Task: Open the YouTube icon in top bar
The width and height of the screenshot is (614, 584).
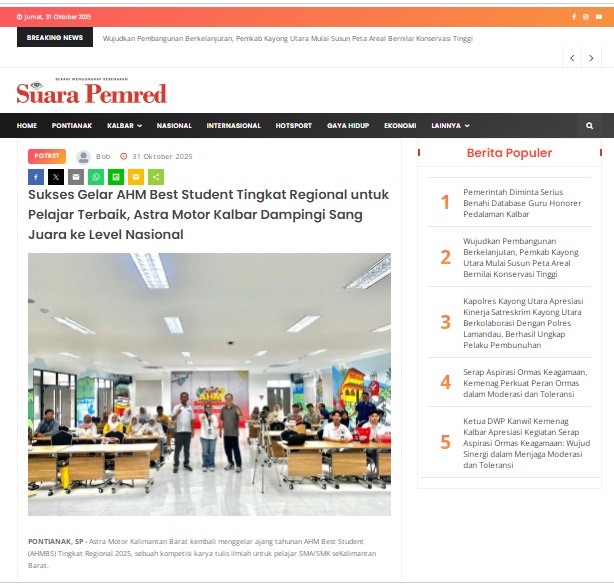Action: pyautogui.click(x=600, y=17)
